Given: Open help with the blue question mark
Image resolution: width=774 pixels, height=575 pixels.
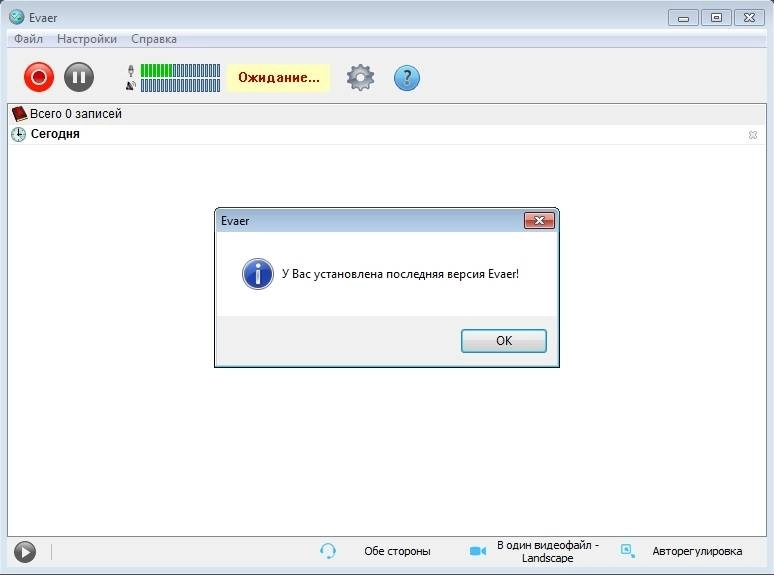Looking at the screenshot, I should point(407,77).
